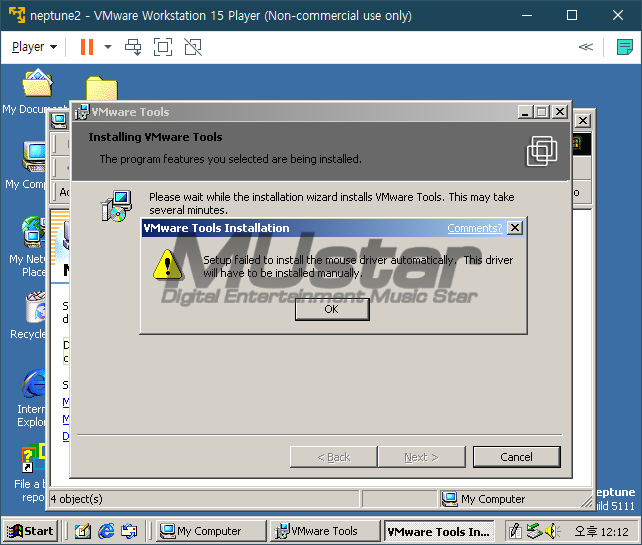Launch Internet Explorer from Quick Launch
Image resolution: width=642 pixels, height=545 pixels.
(x=106, y=531)
